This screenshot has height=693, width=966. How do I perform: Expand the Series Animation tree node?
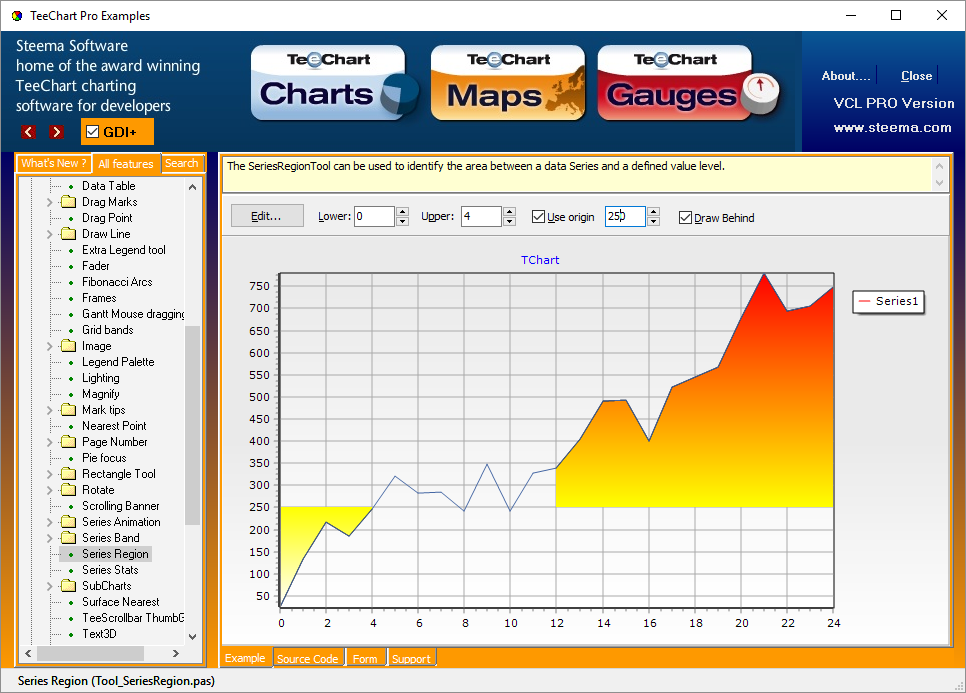49,522
